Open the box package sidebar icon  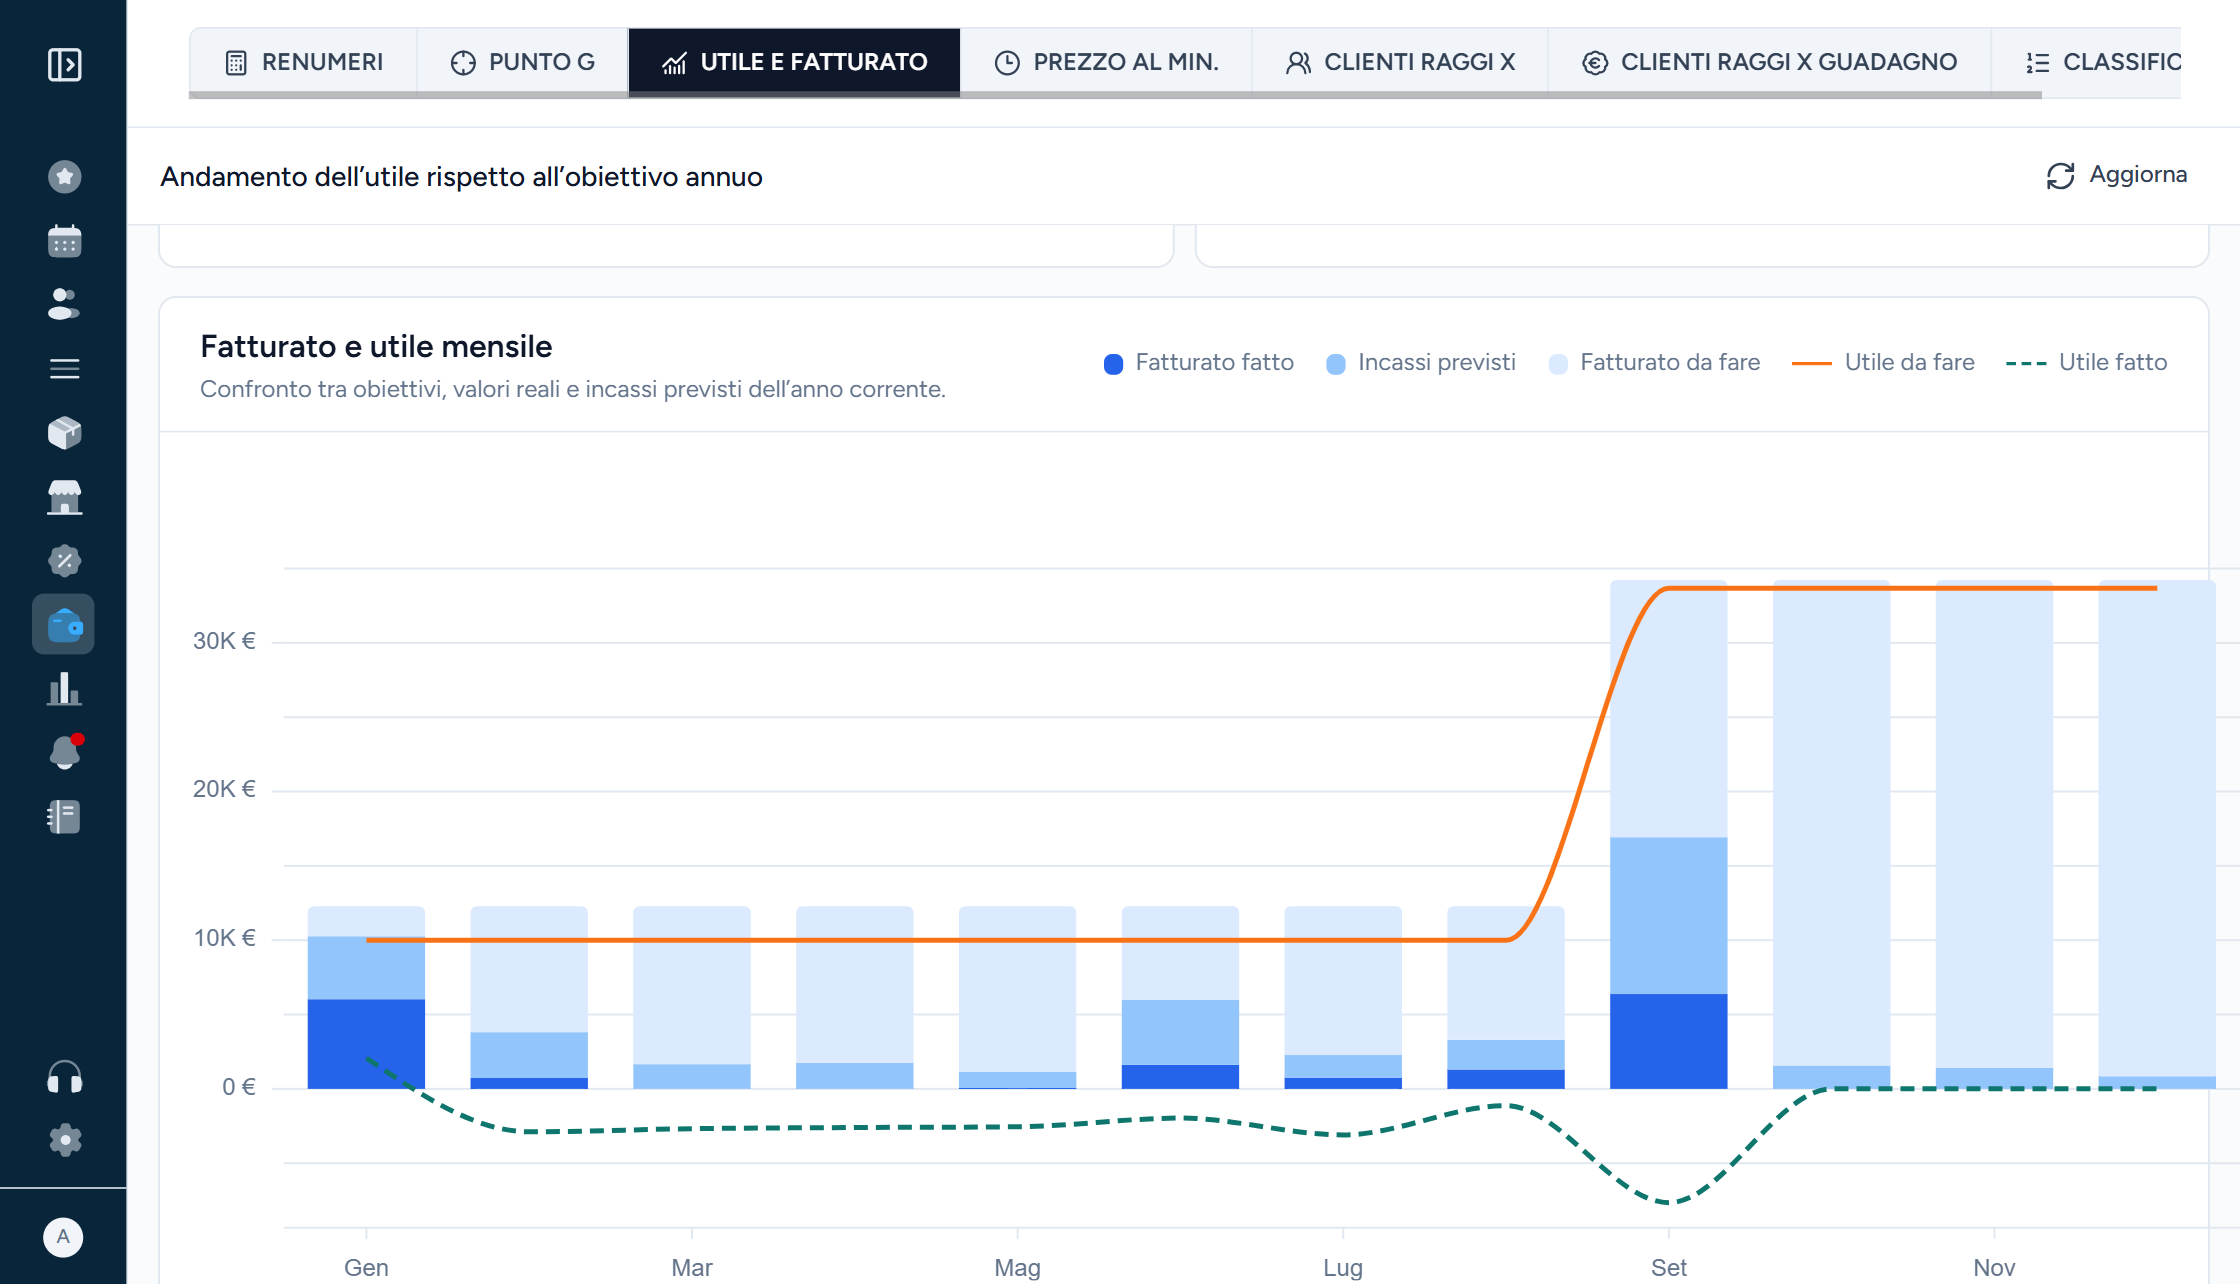64,433
